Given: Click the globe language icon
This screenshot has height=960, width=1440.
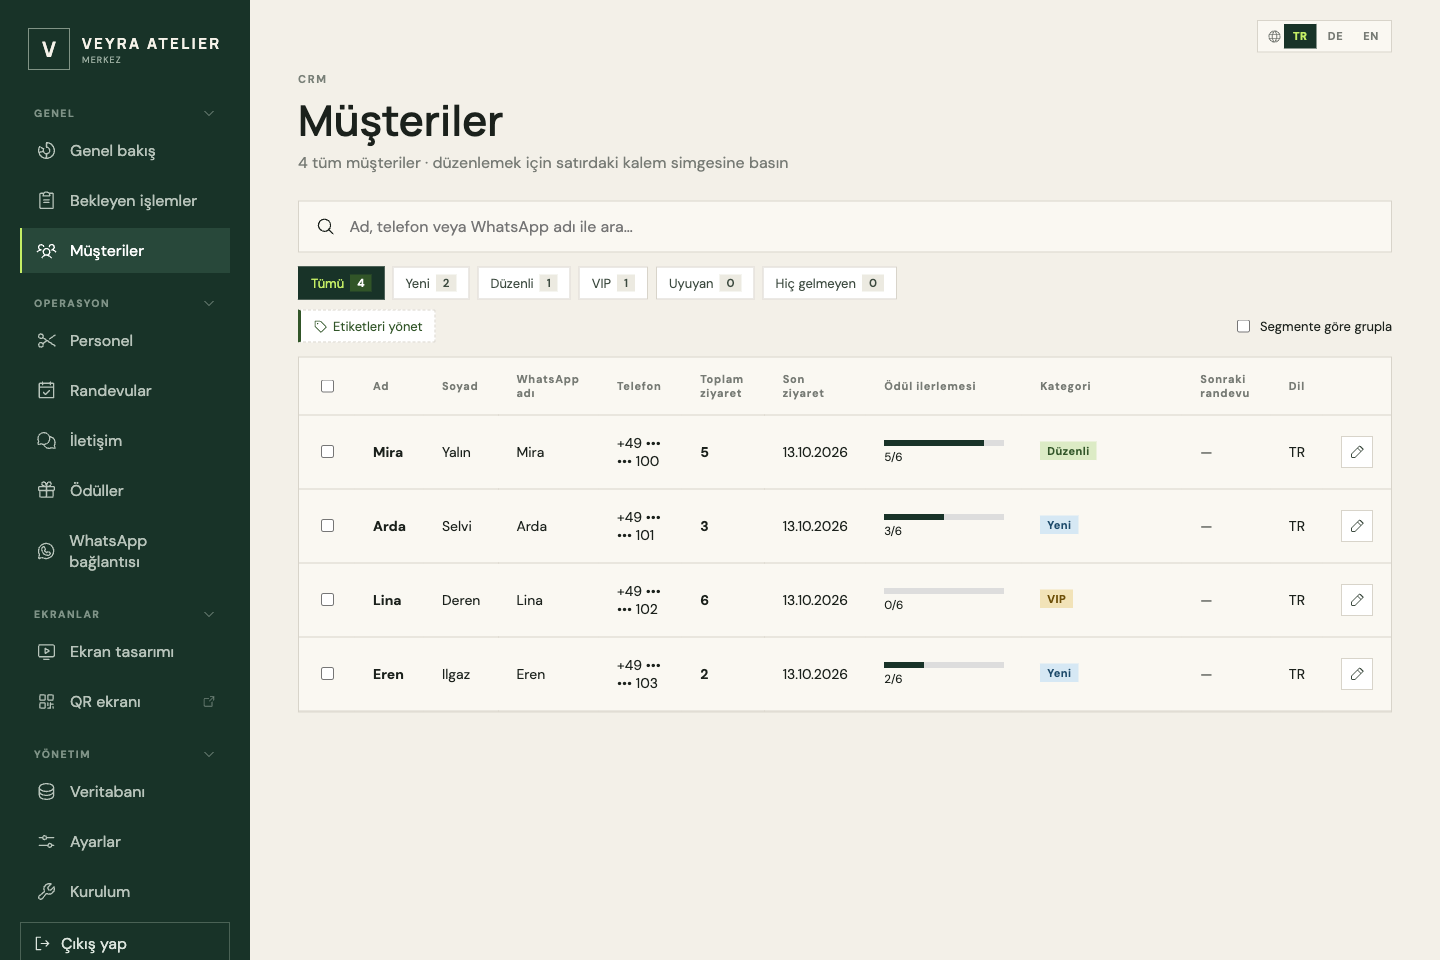Looking at the screenshot, I should click(1274, 36).
